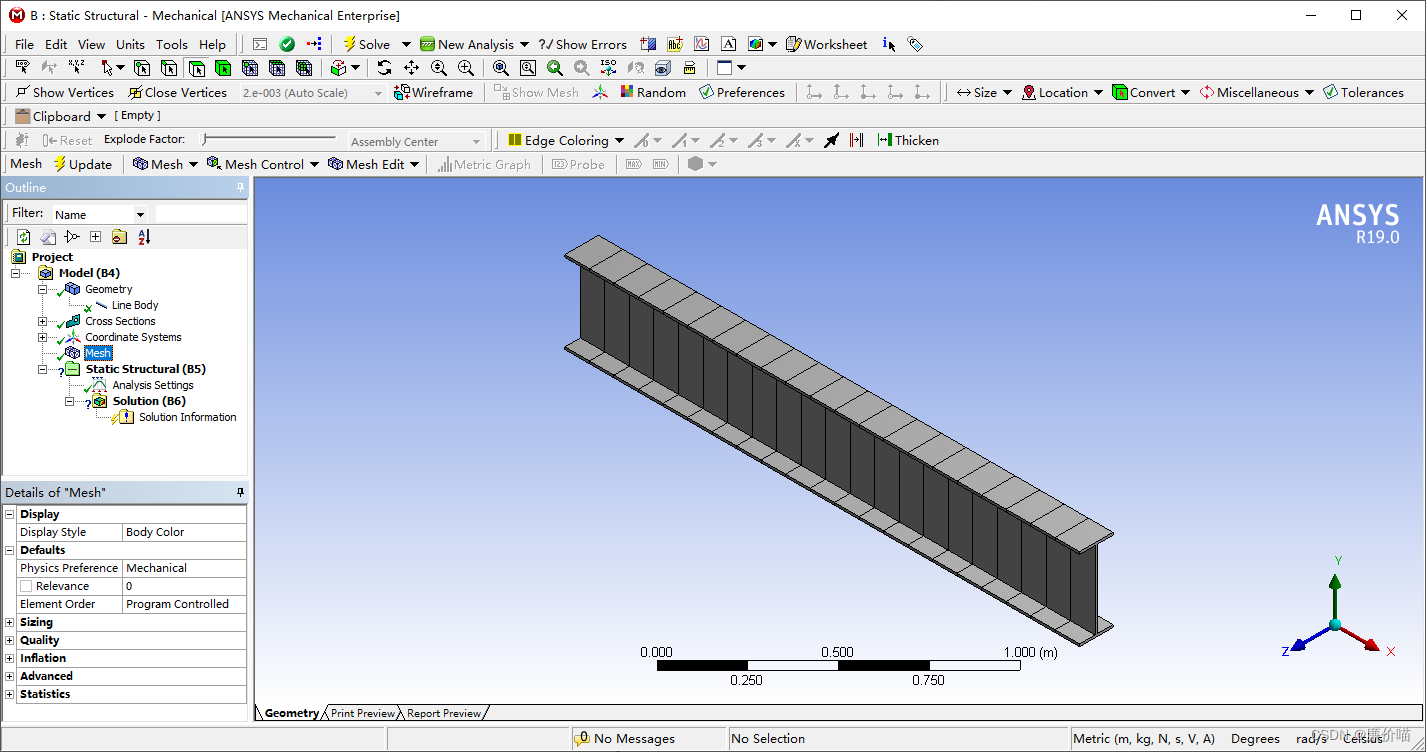Click the Details panel pin icon
The image size is (1426, 752).
point(240,492)
